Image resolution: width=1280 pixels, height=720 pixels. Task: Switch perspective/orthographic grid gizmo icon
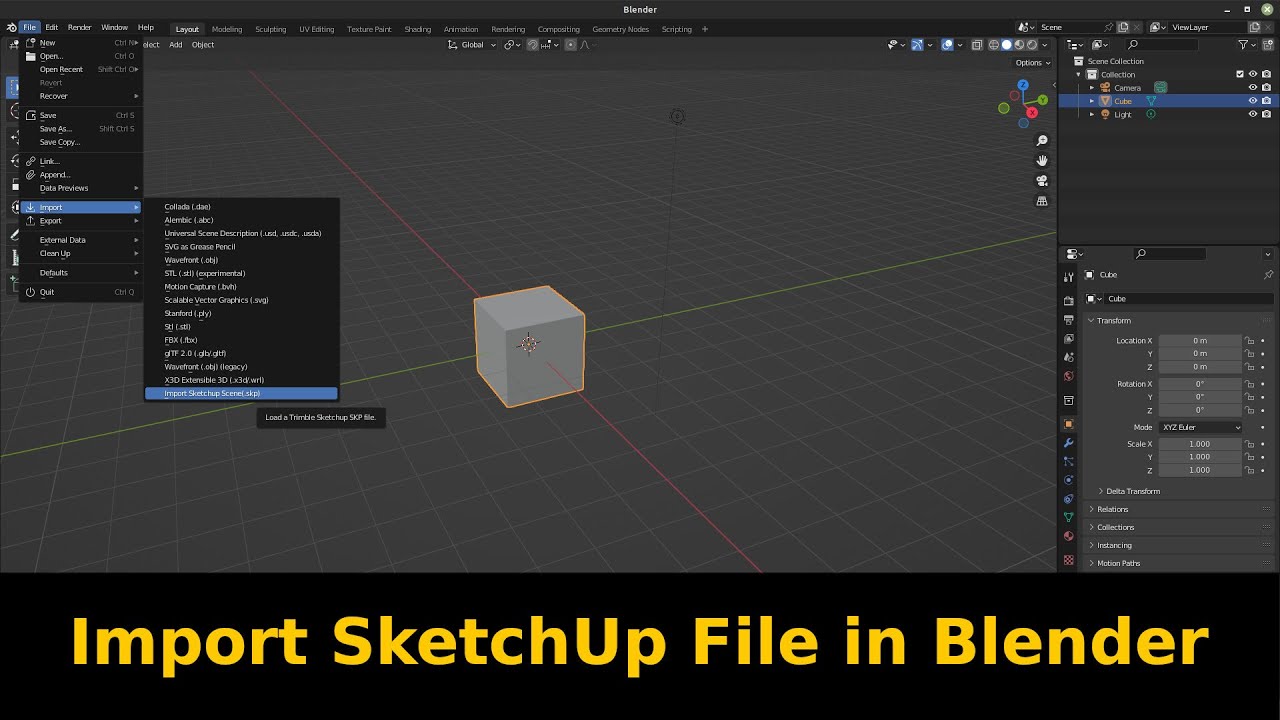[1042, 201]
